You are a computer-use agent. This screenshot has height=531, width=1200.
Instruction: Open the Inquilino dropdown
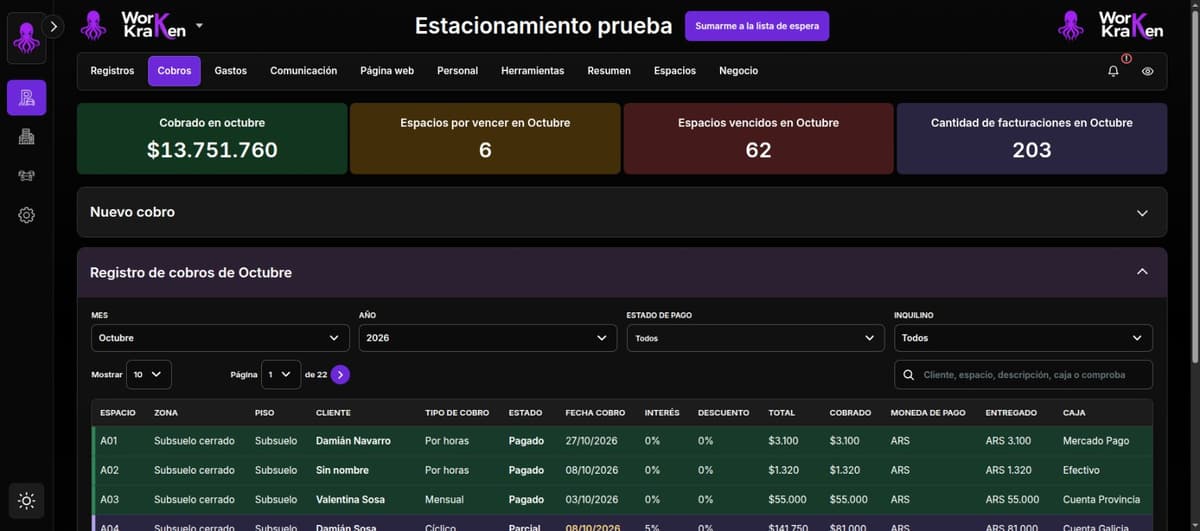point(1023,338)
